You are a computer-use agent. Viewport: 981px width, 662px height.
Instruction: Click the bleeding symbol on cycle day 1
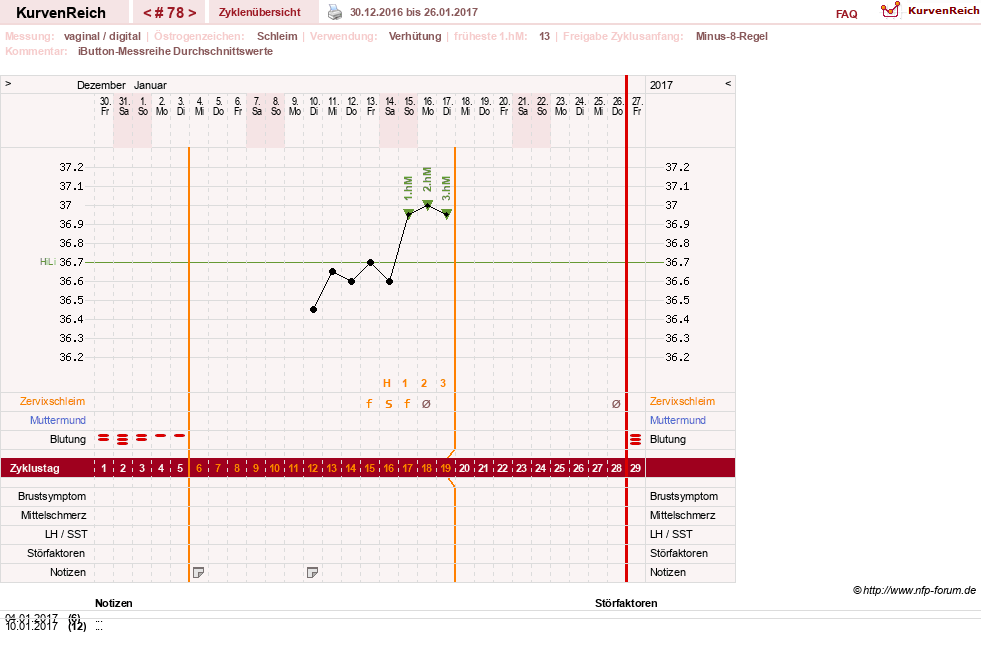click(104, 438)
